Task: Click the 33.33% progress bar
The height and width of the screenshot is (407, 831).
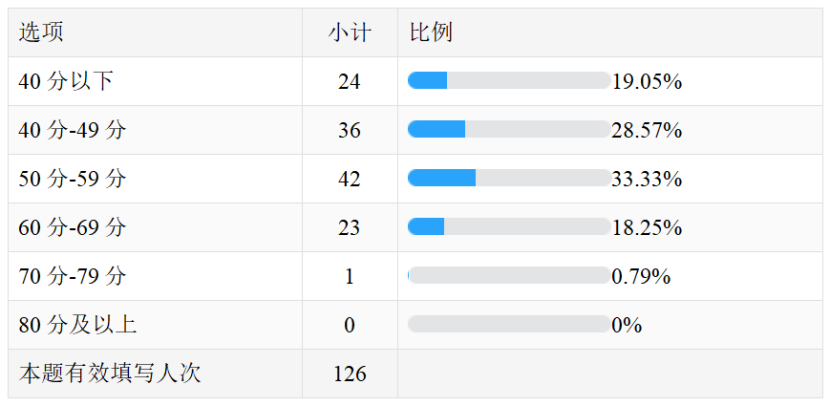Action: pyautogui.click(x=509, y=178)
